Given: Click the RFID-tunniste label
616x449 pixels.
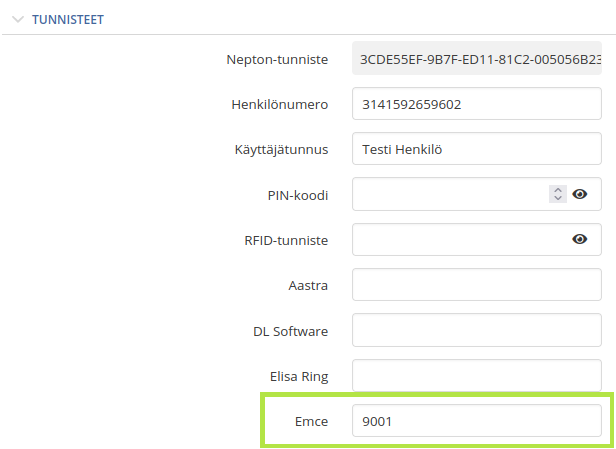Looking at the screenshot, I should point(286,240).
